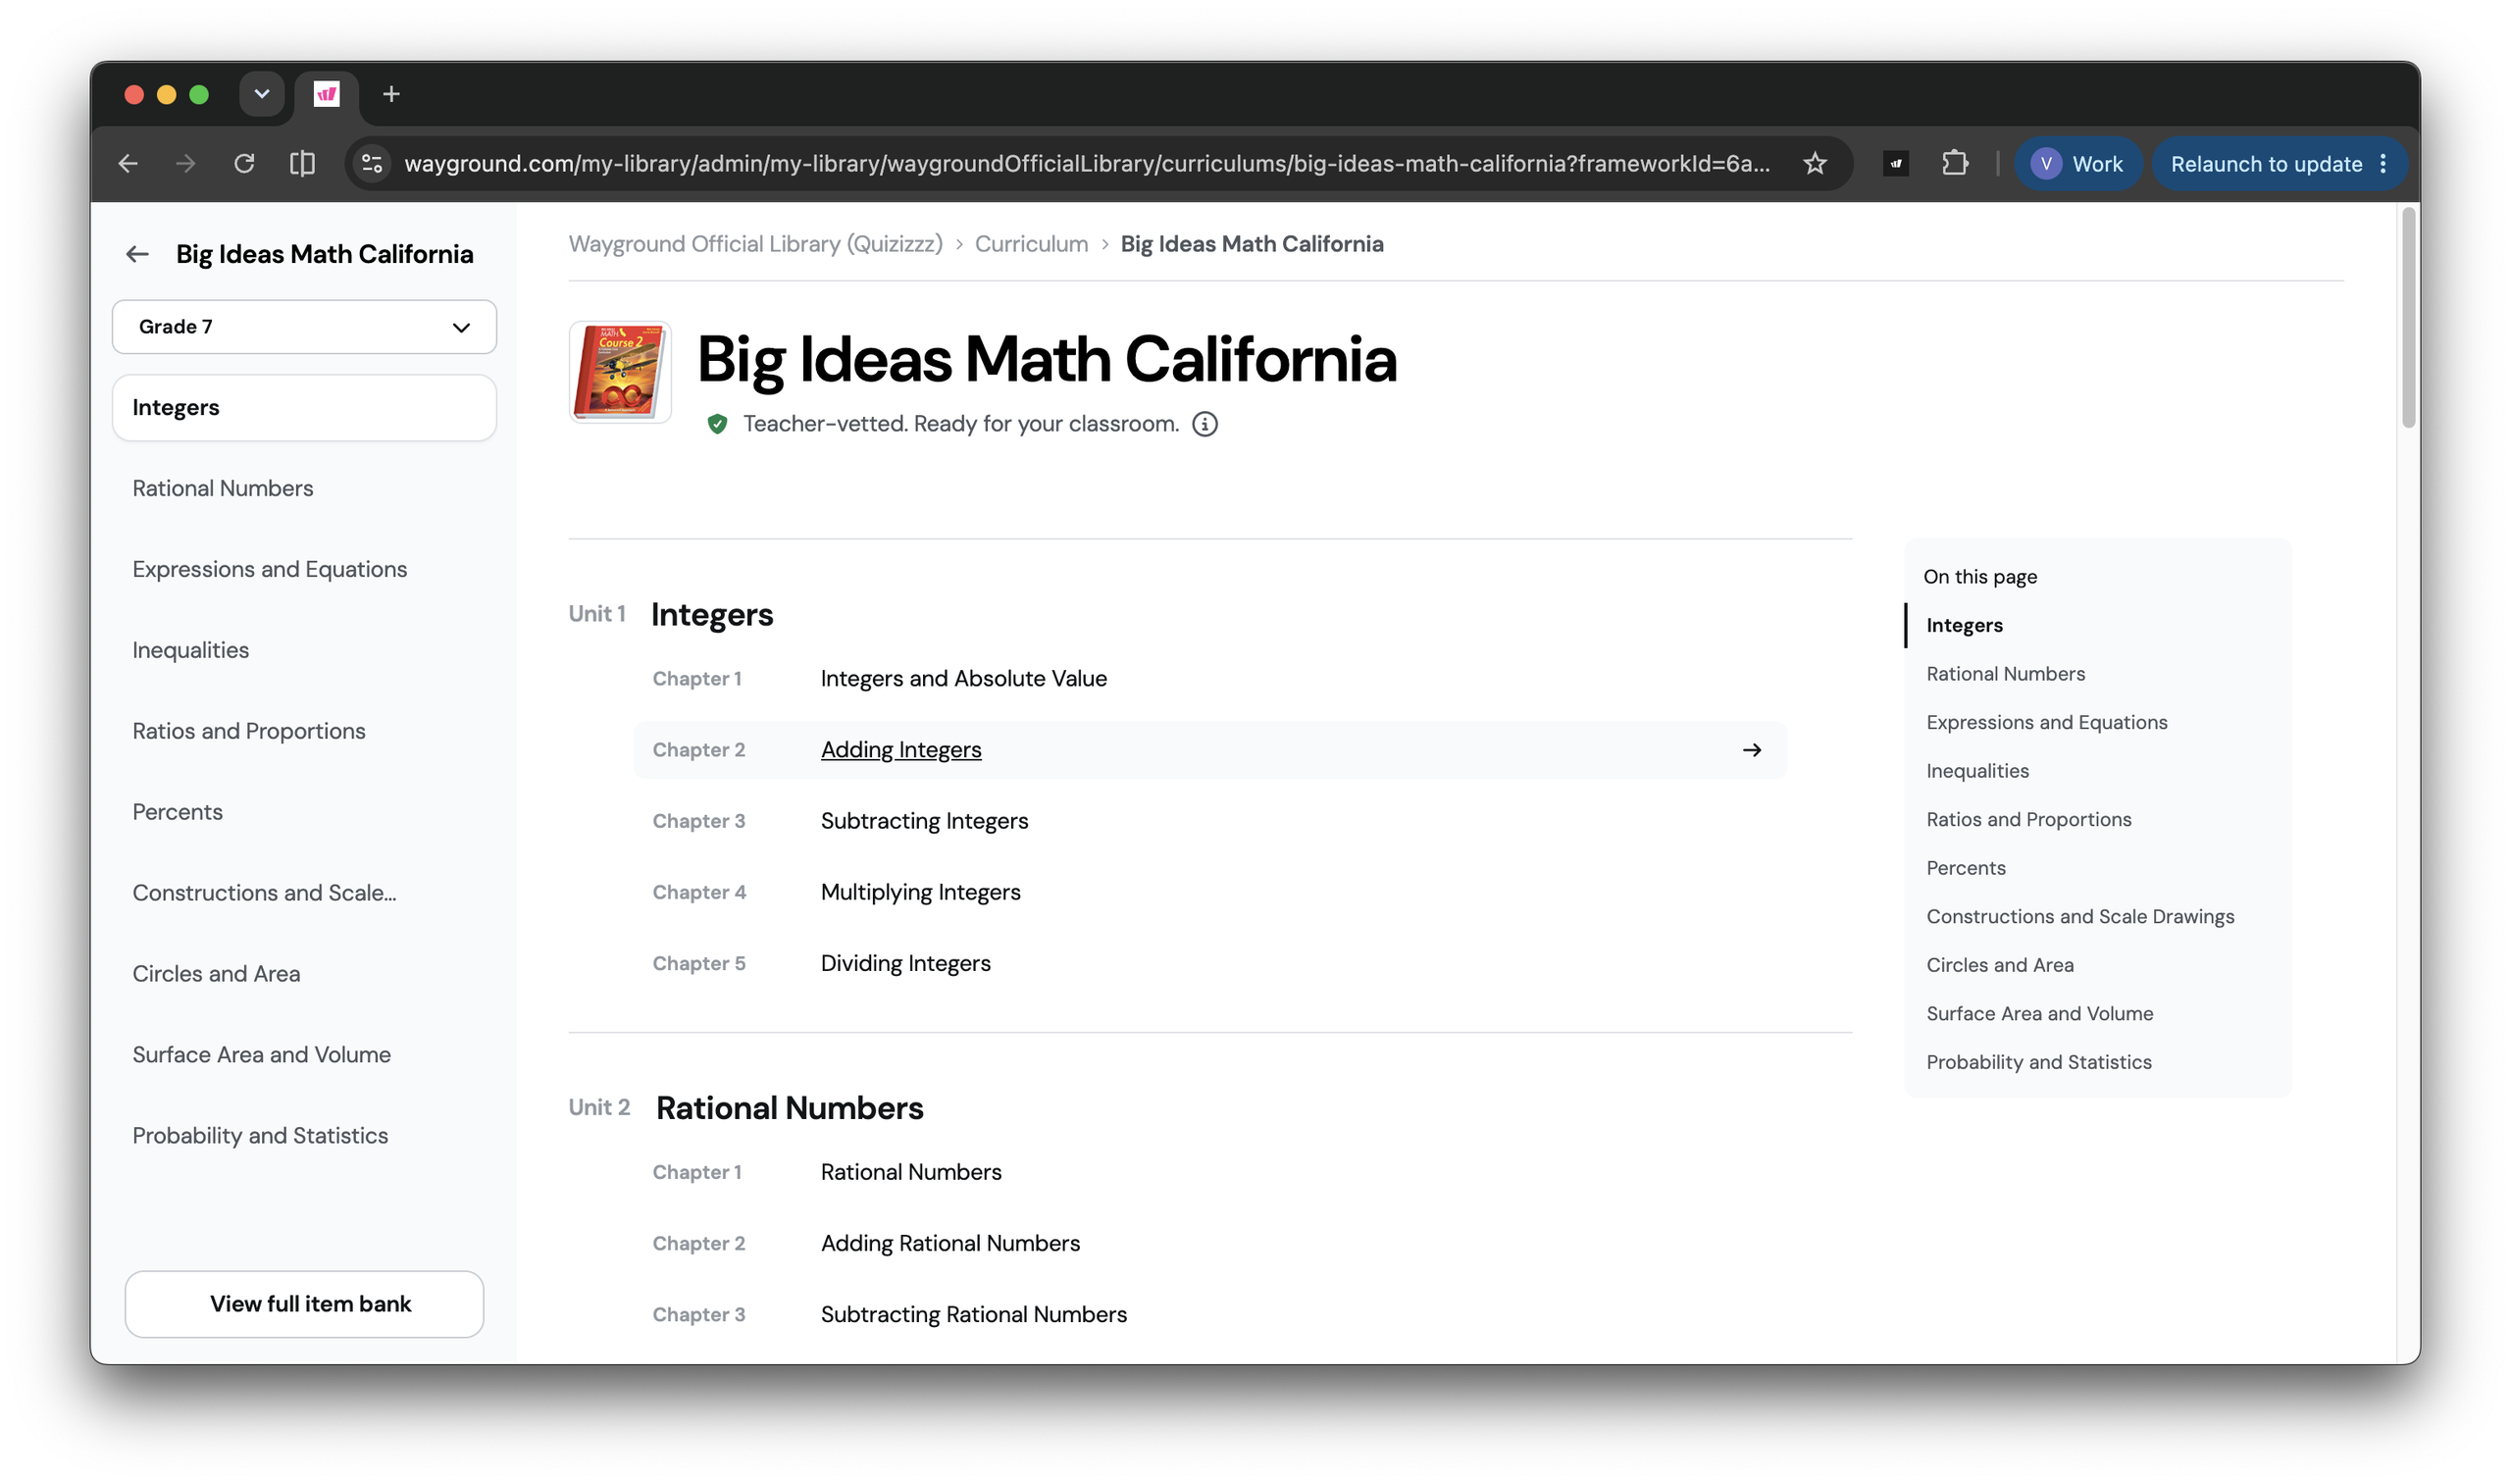This screenshot has width=2511, height=1484.
Task: Reload the page
Action: click(244, 163)
